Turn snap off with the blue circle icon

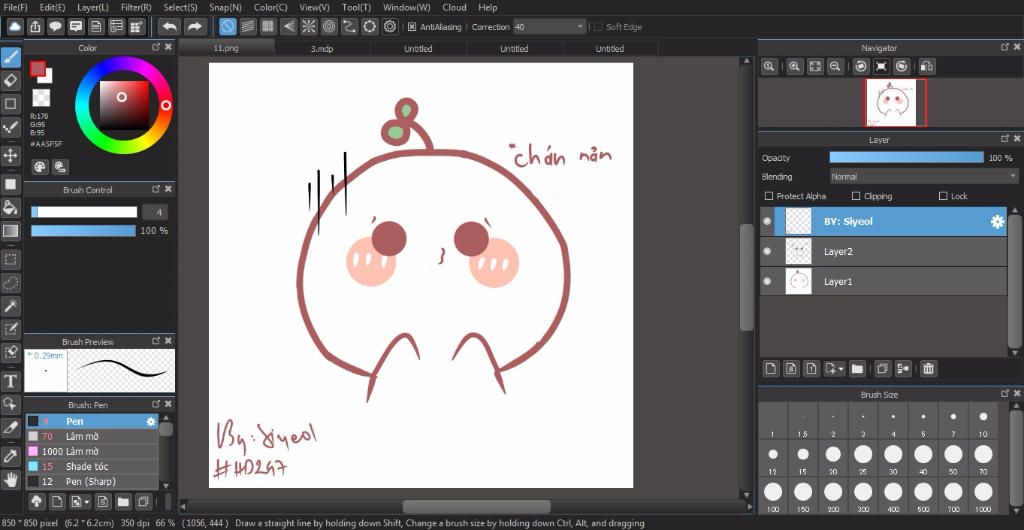tap(227, 27)
